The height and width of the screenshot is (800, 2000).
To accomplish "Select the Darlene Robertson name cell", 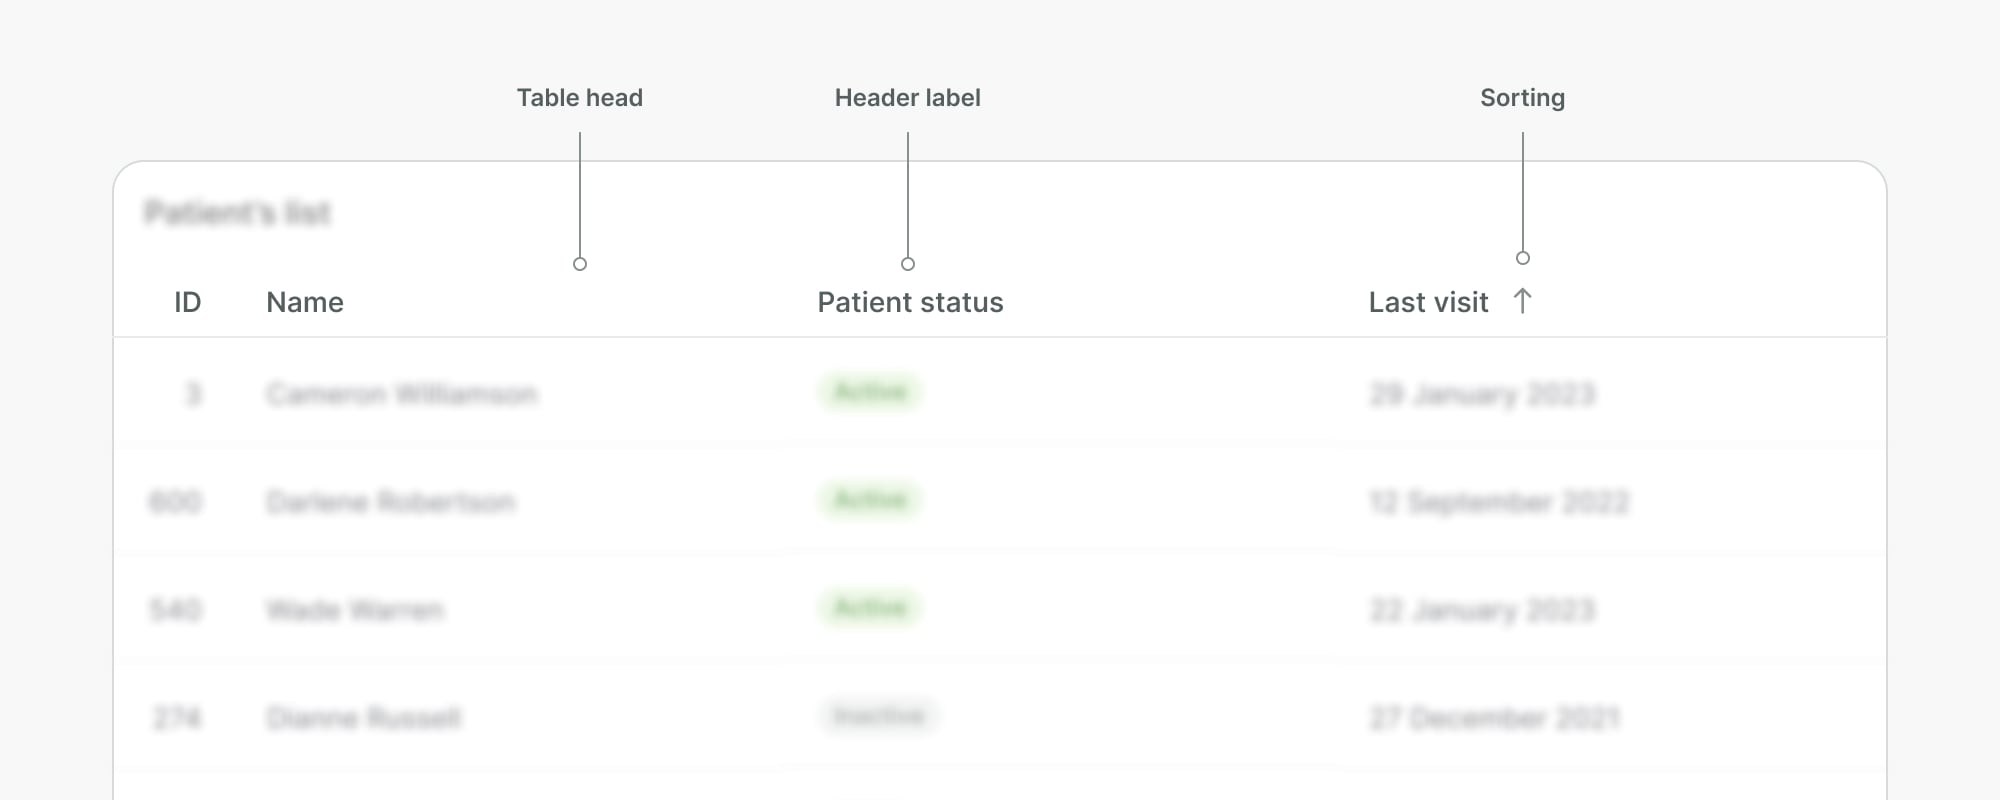I will tap(391, 502).
